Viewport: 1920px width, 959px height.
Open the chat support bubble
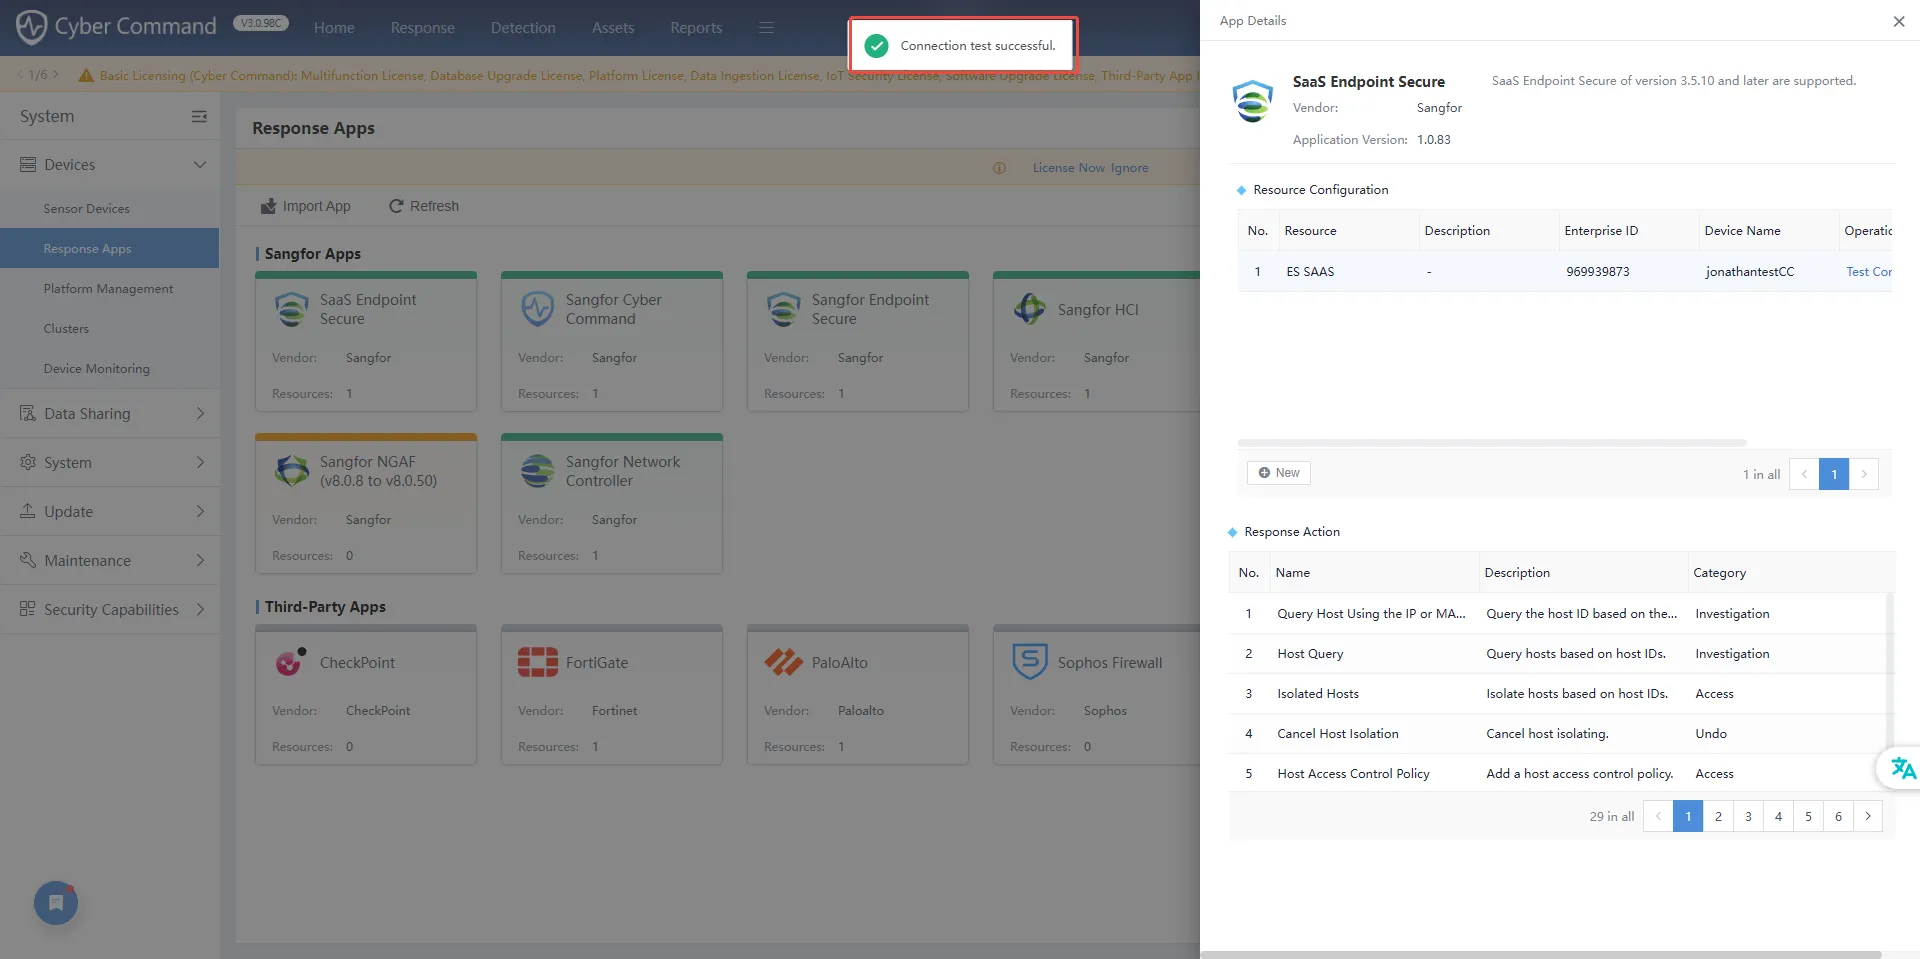(56, 903)
